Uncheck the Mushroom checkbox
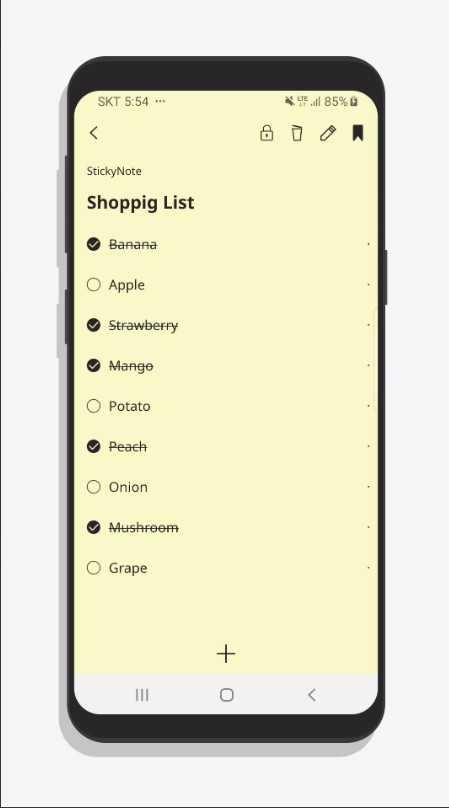This screenshot has width=449, height=808. pos(93,528)
